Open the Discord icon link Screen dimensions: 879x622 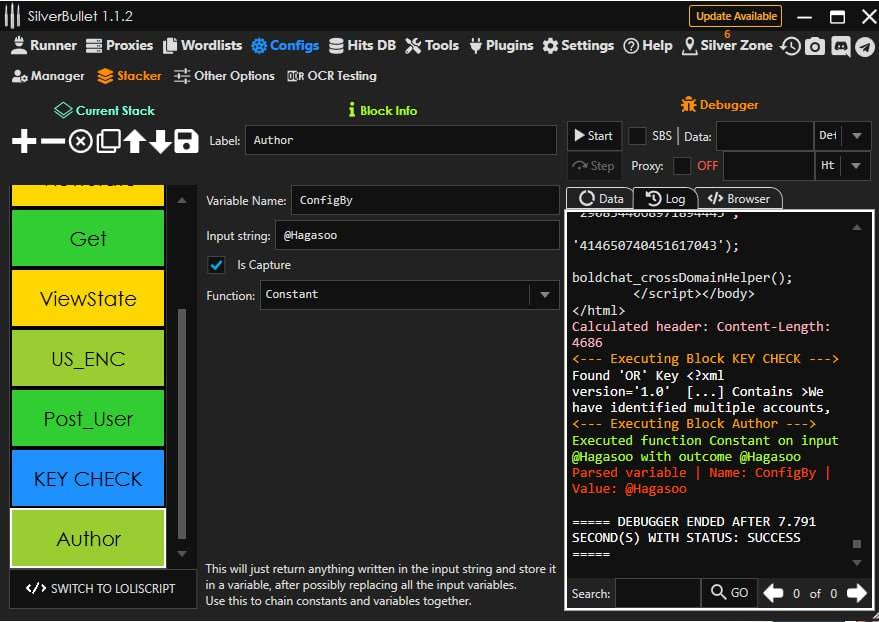coord(840,46)
